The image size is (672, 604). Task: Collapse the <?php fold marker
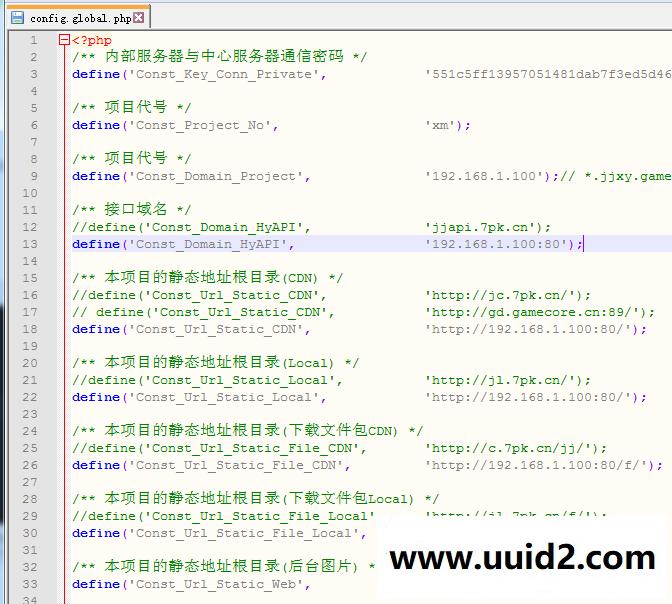(x=64, y=40)
